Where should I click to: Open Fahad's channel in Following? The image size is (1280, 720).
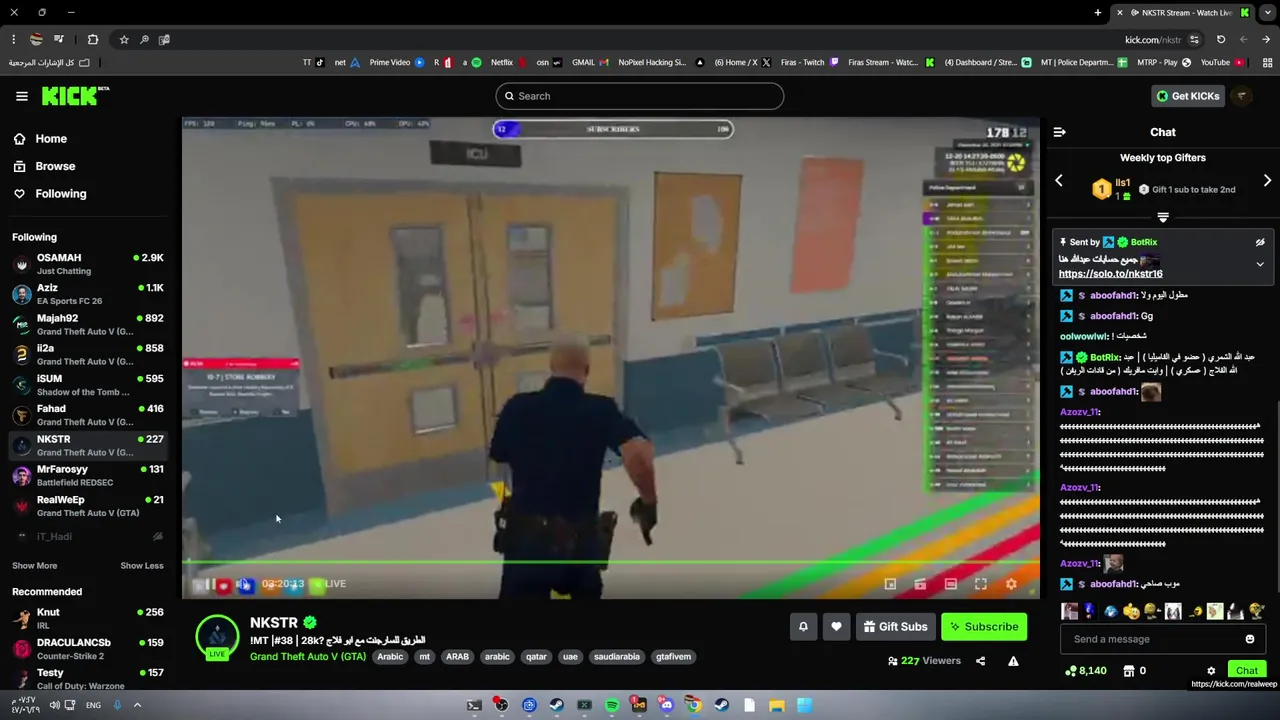[x=88, y=415]
